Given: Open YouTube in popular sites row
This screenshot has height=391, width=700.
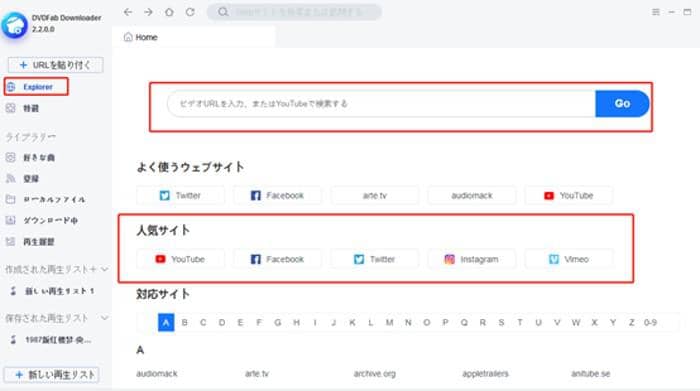Looking at the screenshot, I should point(180,259).
